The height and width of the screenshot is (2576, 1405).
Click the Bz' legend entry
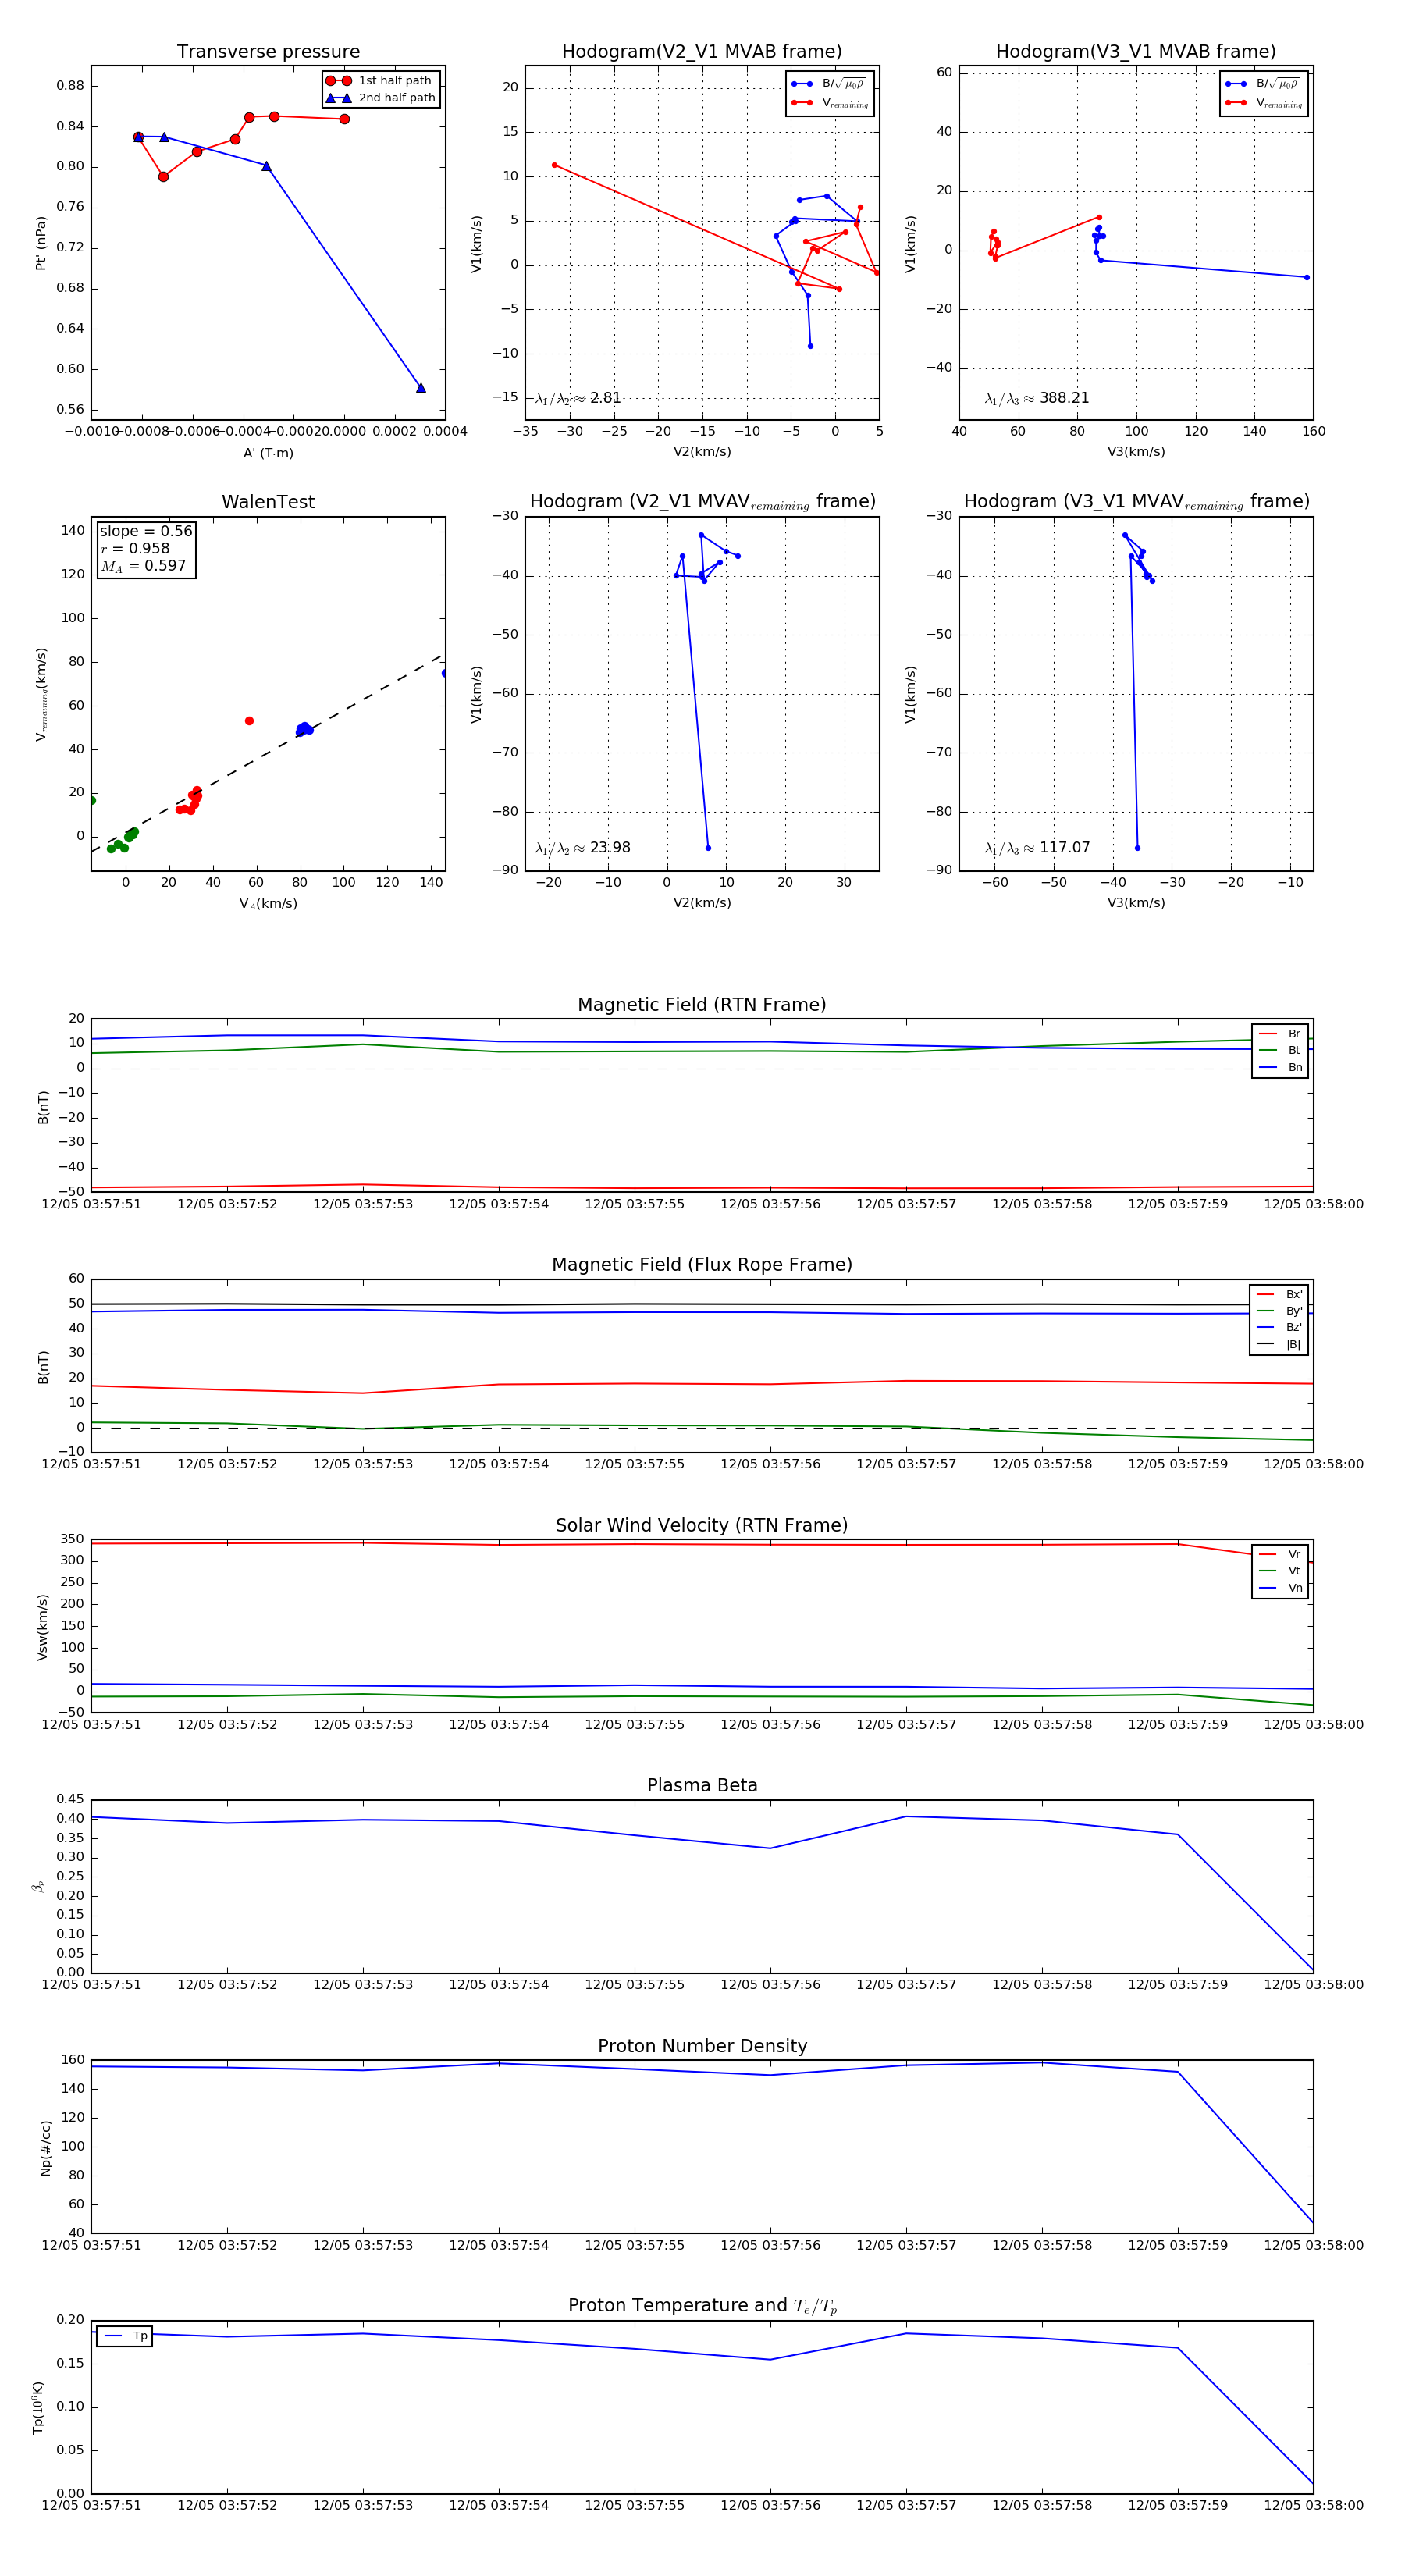[1280, 1328]
